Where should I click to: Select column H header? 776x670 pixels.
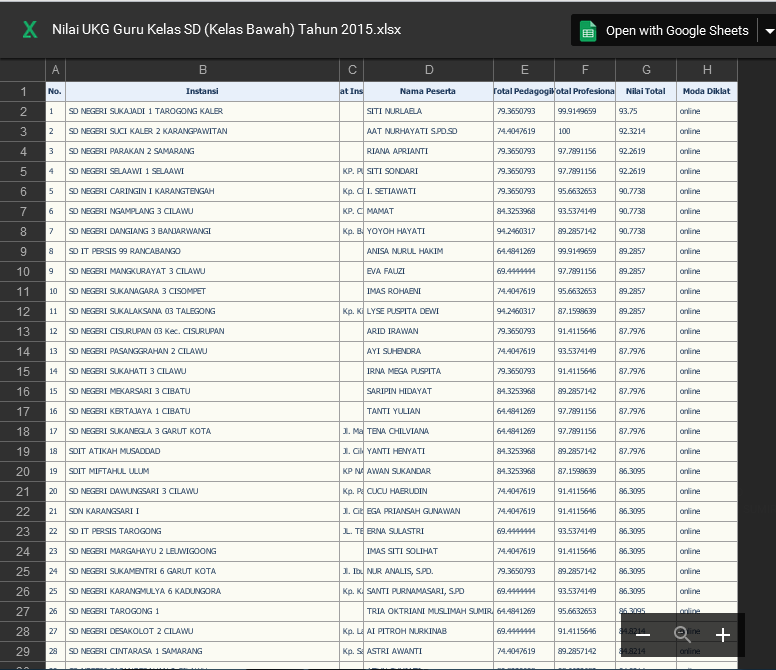pyautogui.click(x=707, y=70)
